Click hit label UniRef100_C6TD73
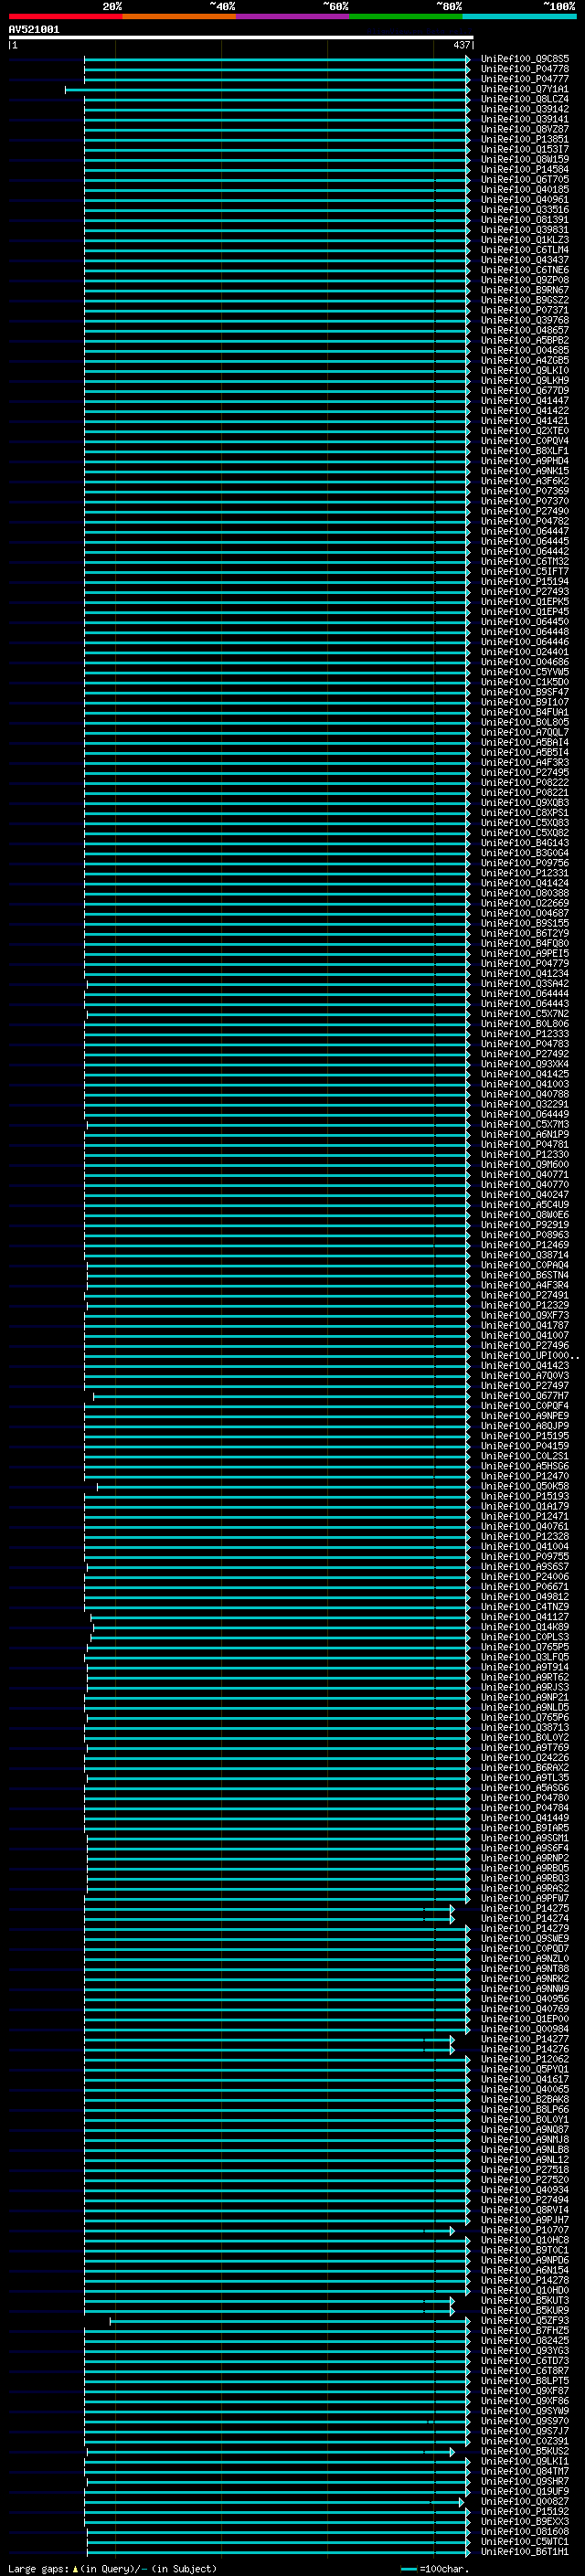The width and height of the screenshot is (585, 2576). tap(525, 2360)
